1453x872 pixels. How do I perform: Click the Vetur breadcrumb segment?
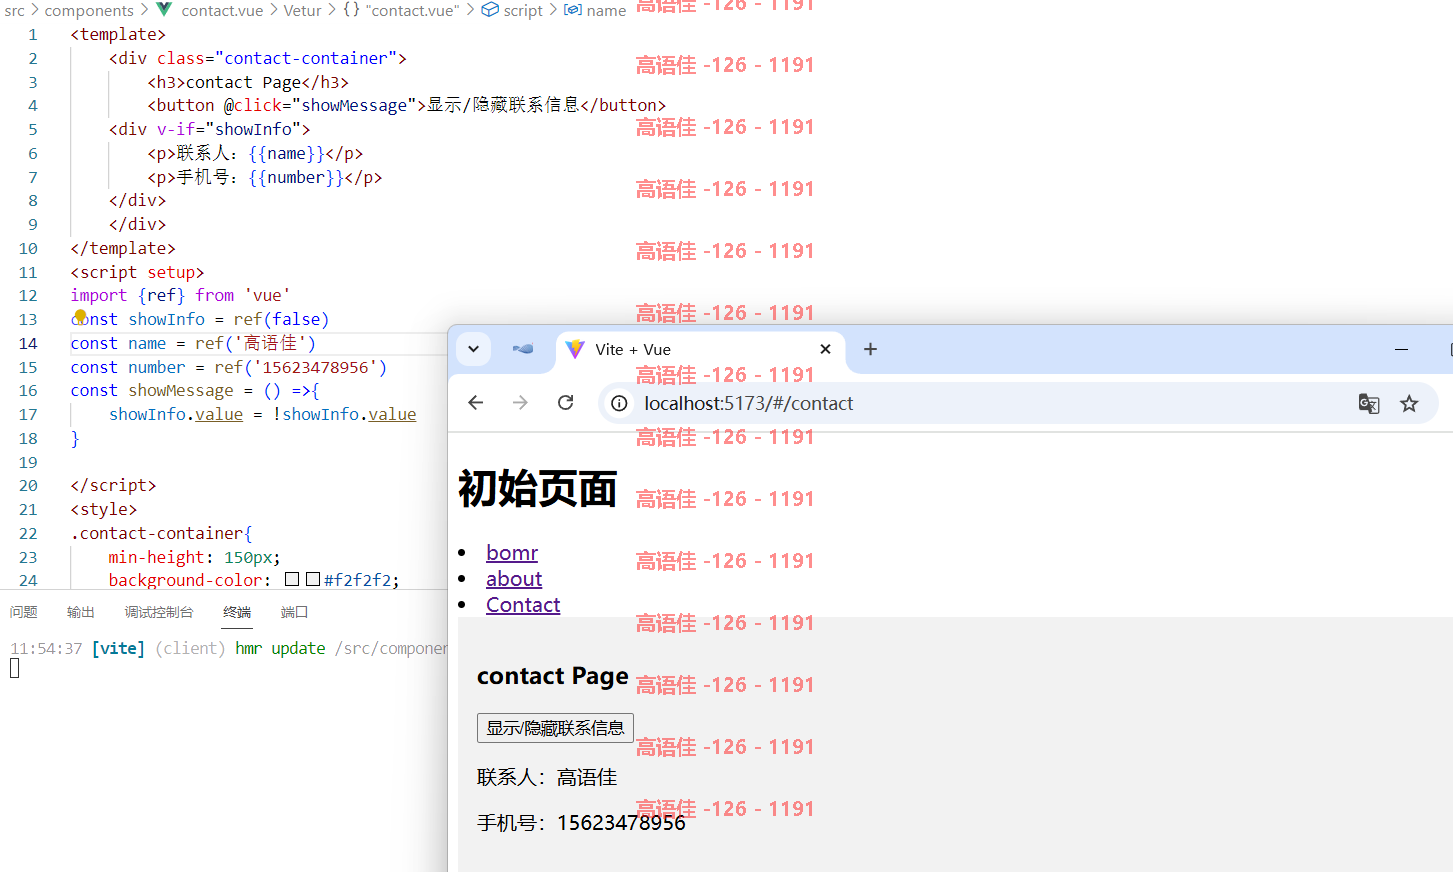[x=302, y=10]
